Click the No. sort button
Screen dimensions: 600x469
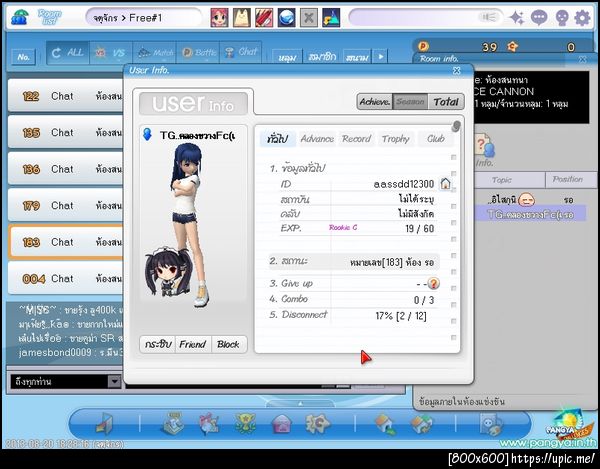tap(23, 57)
